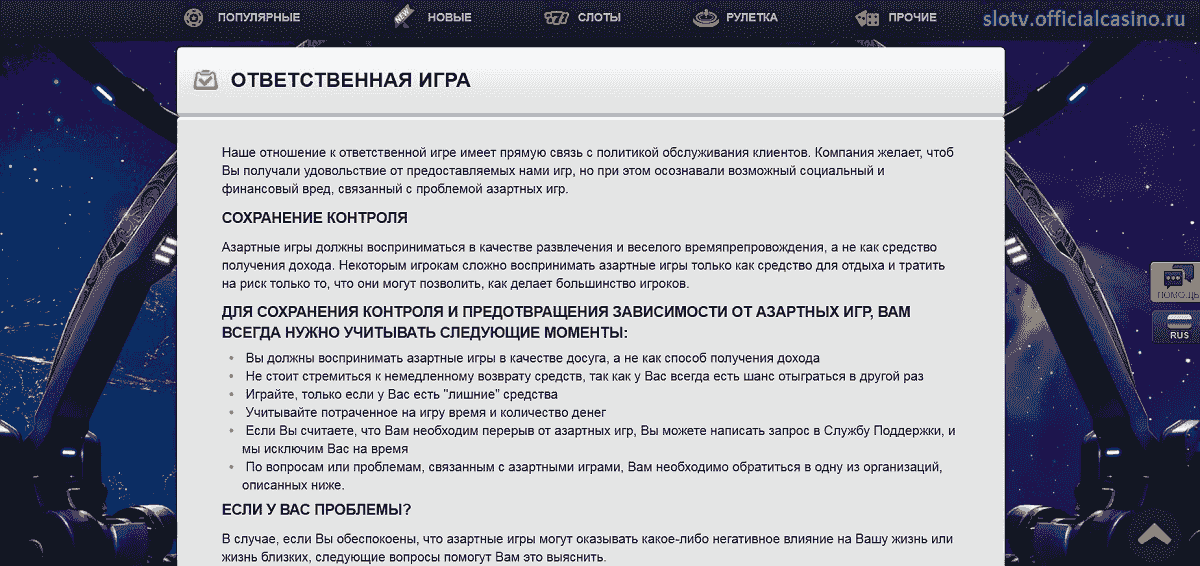Click the Если у Вас проблемы? heading

pyautogui.click(x=316, y=509)
